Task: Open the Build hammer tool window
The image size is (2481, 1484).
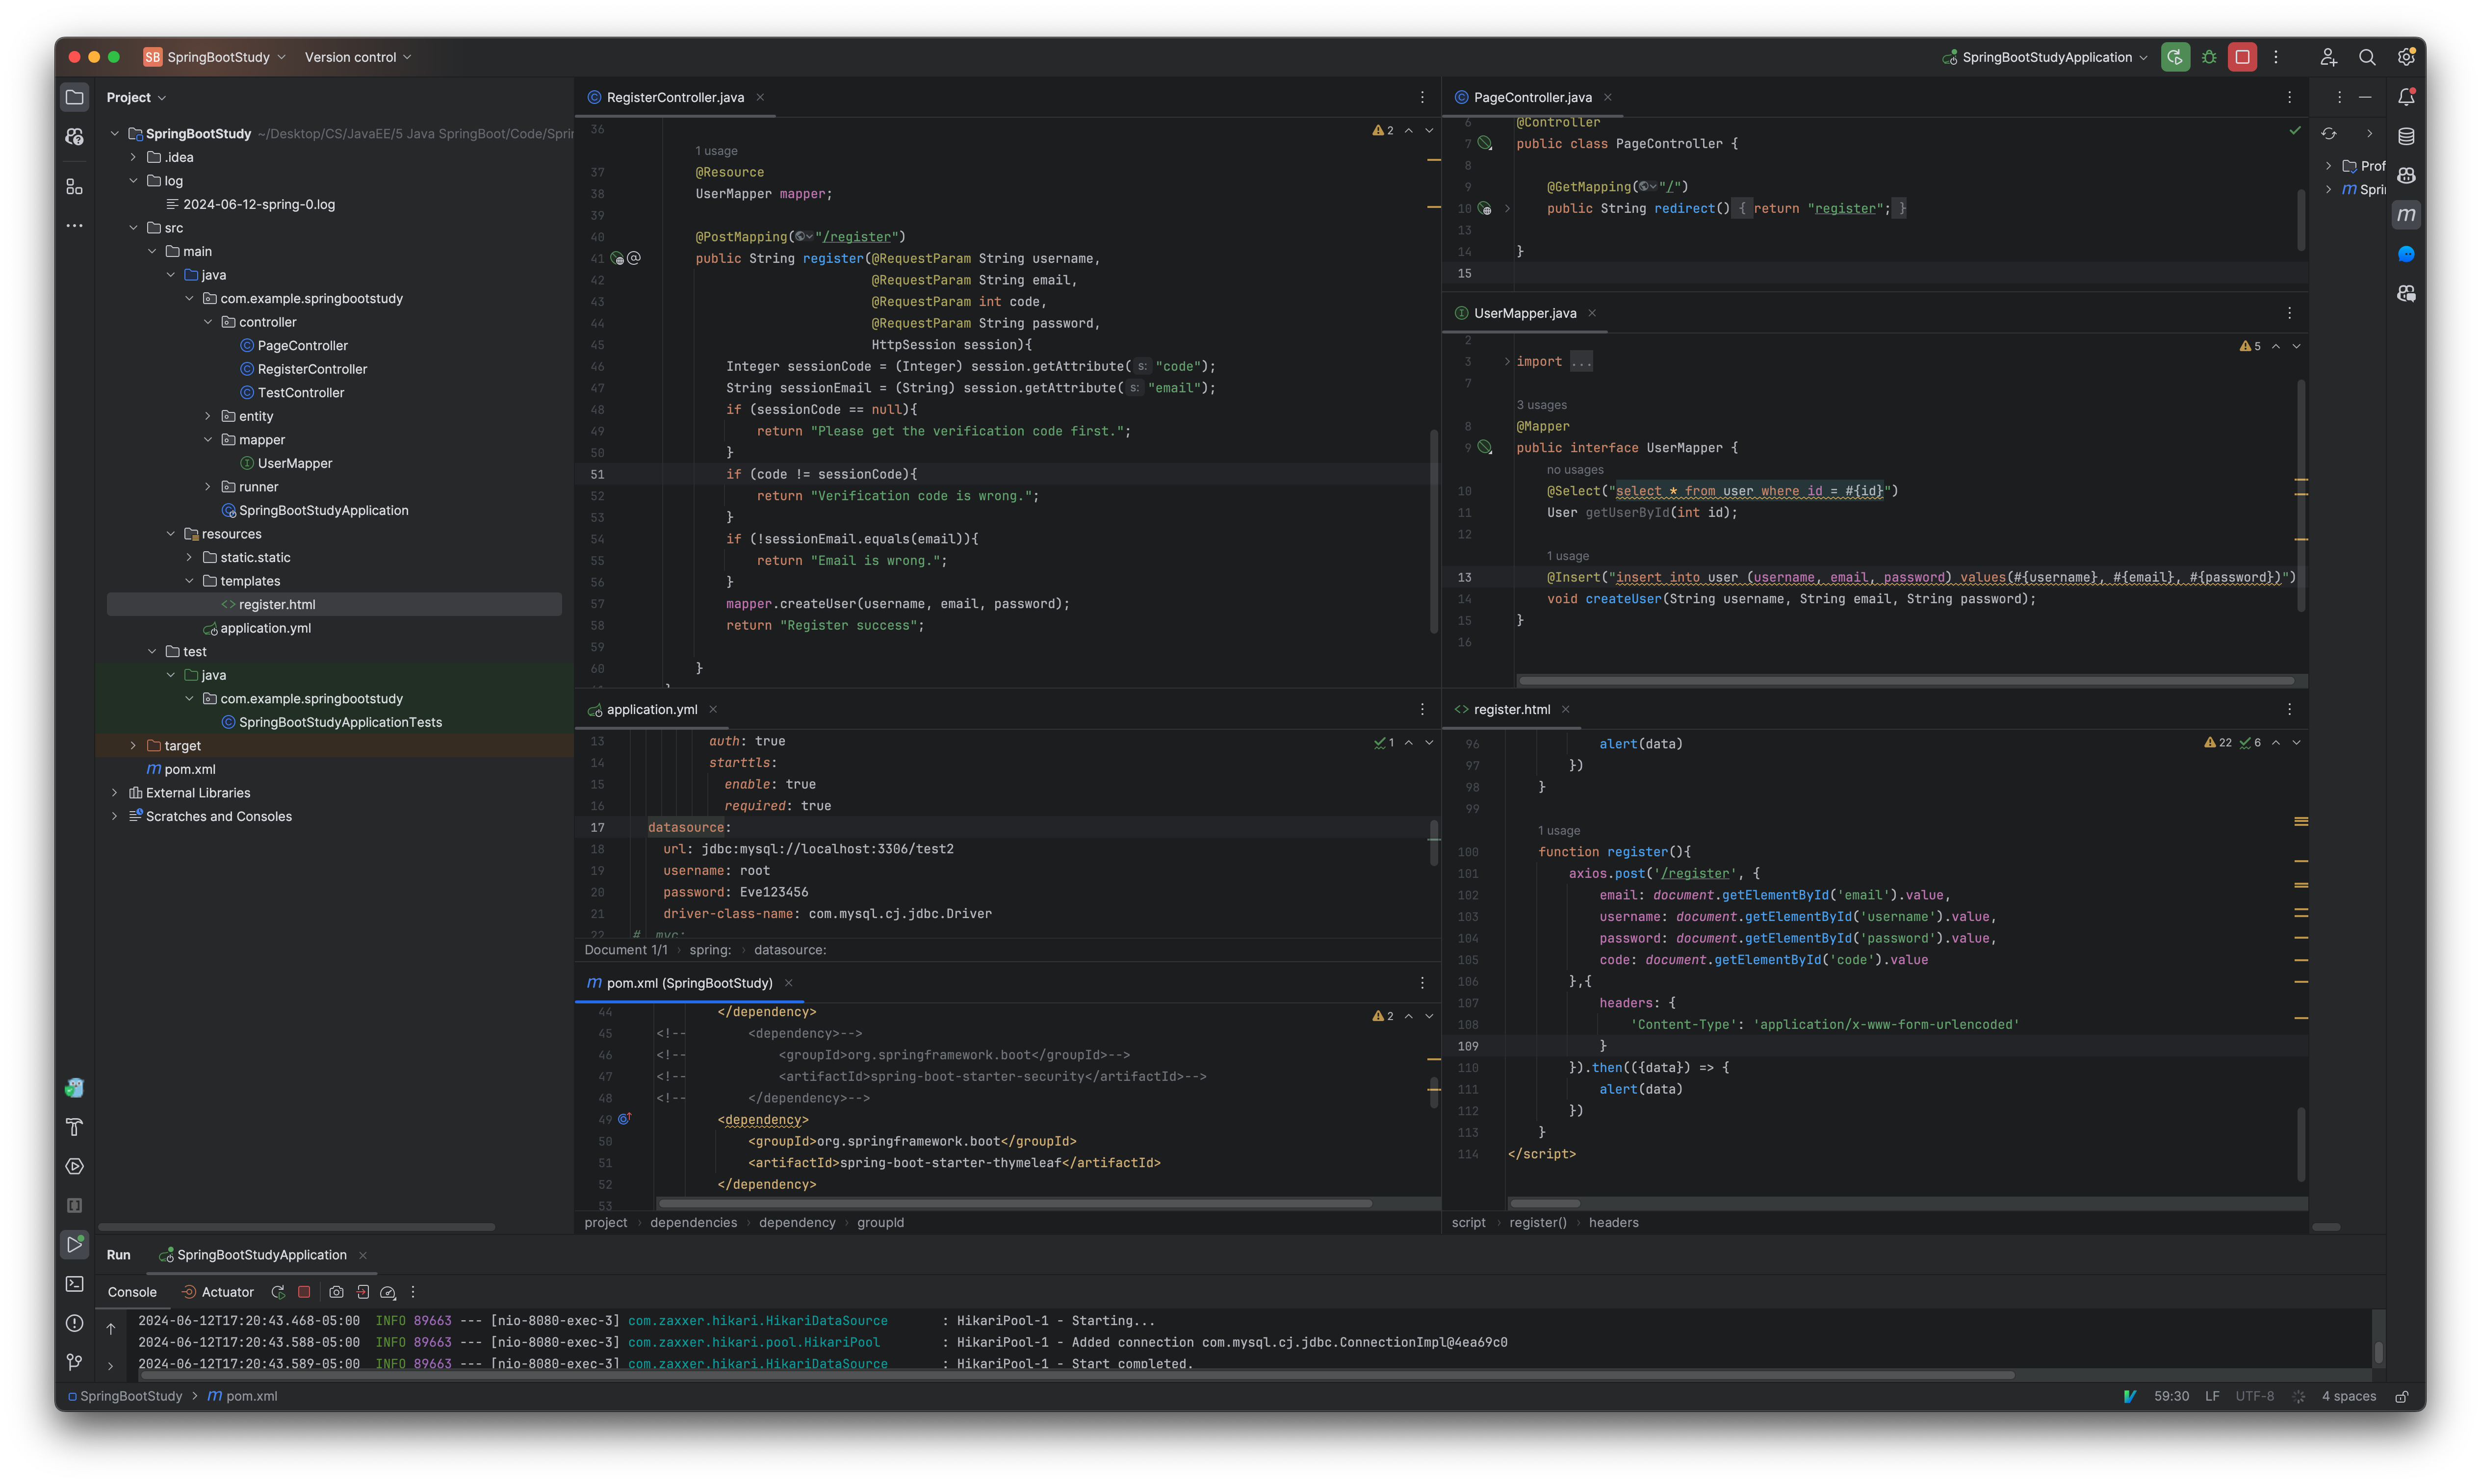Action: tap(74, 1127)
